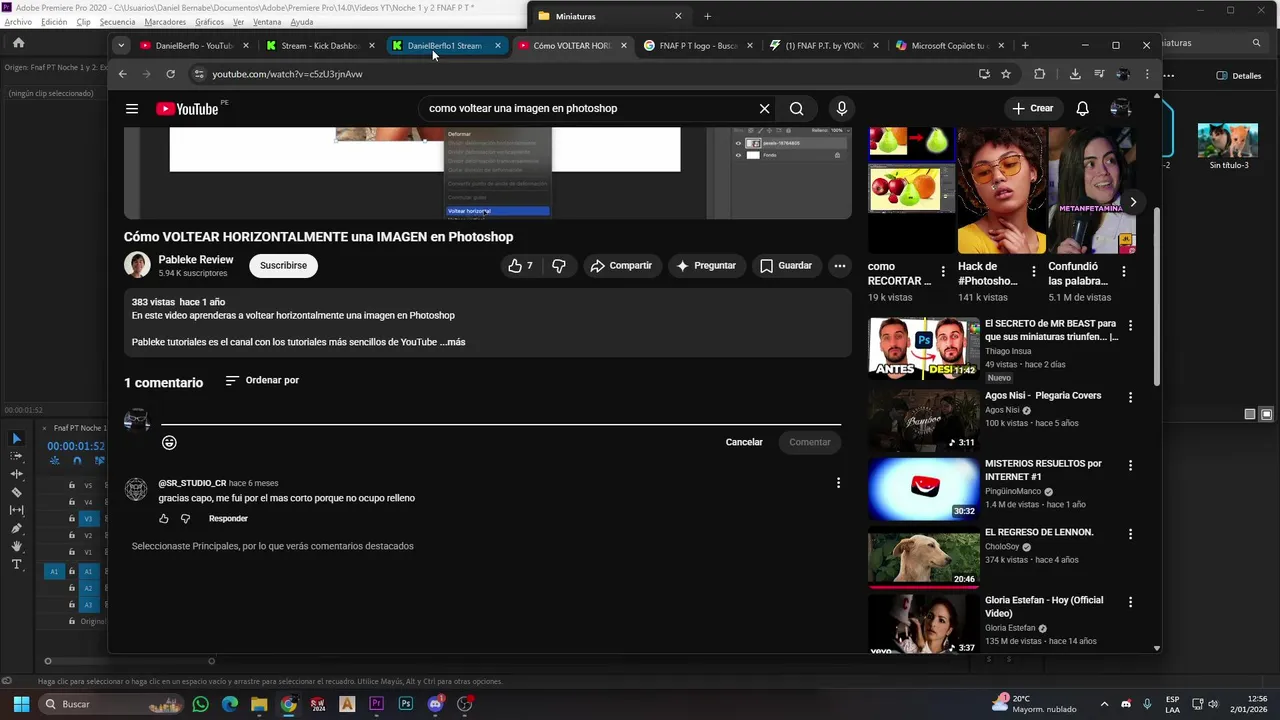Screen dimensions: 1280x720
Task: Switch to Stream - Kick Dashboard tab
Action: point(319,45)
